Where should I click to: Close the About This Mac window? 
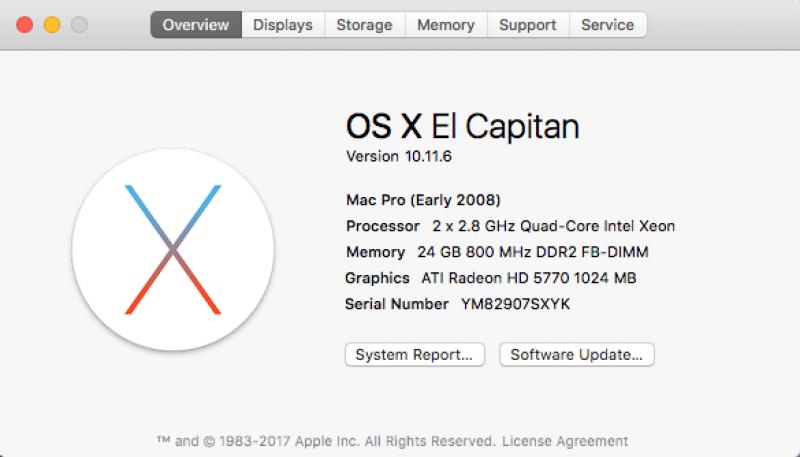[24, 24]
